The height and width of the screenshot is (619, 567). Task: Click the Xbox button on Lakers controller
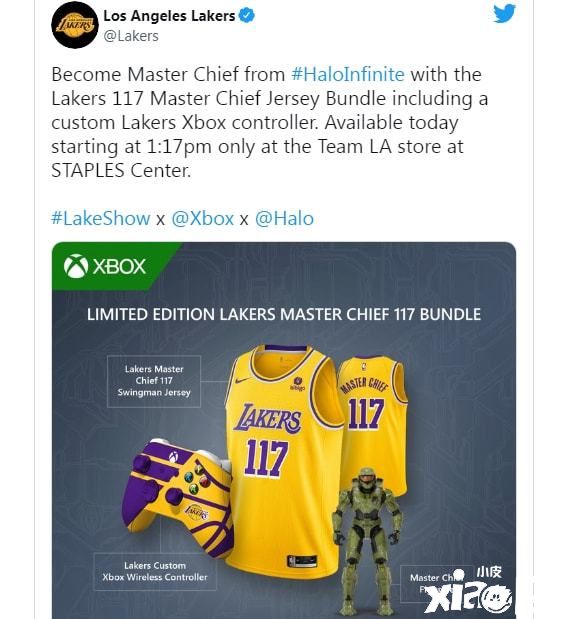pos(173,457)
